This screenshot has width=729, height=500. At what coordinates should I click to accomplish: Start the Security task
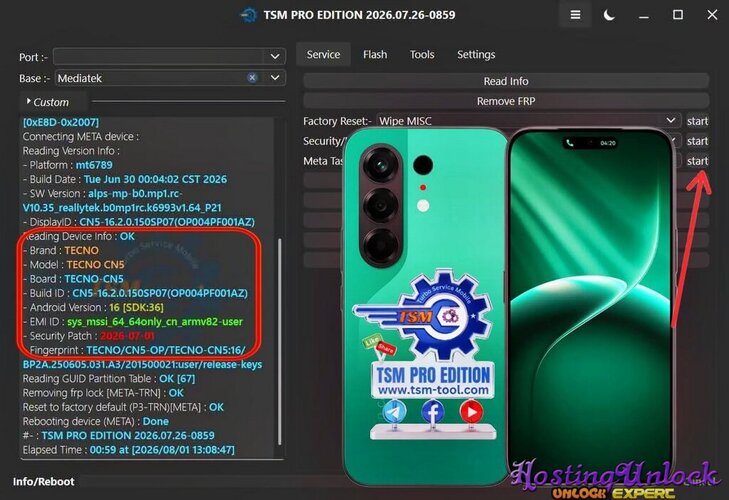click(x=697, y=141)
